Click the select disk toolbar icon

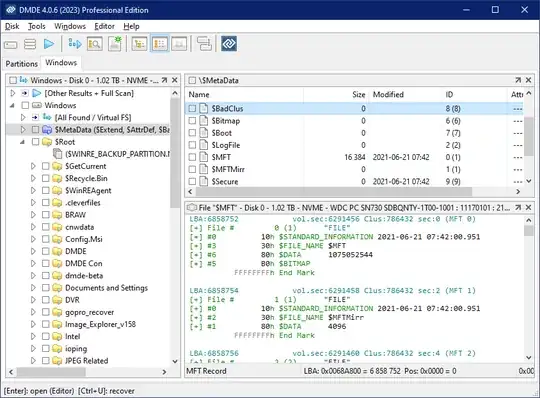pos(11,44)
